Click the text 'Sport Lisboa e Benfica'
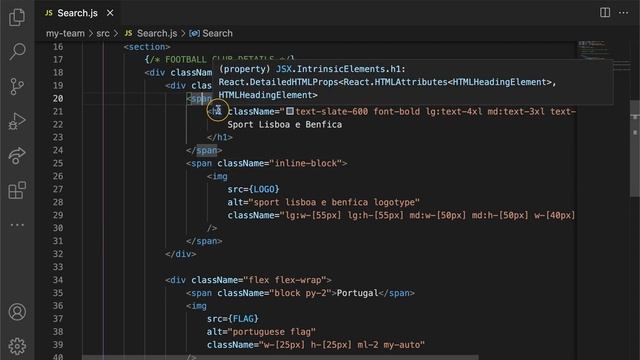The image size is (640, 360). coord(284,124)
